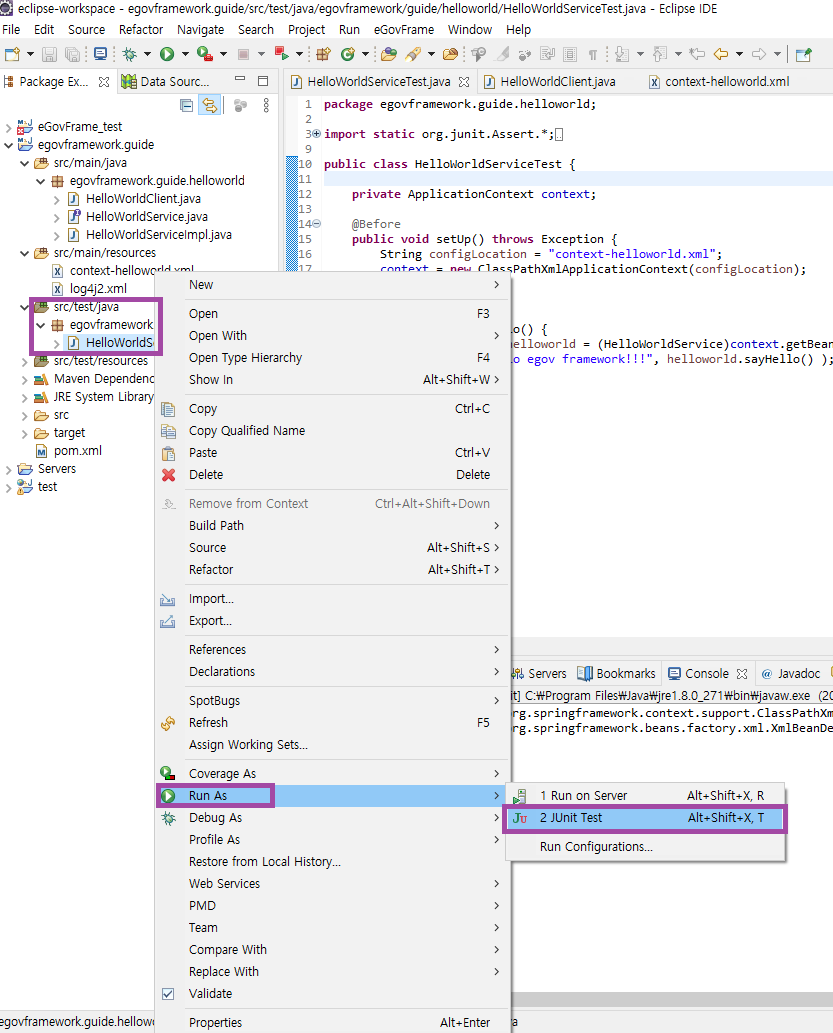Click Refresh in context menu

(x=332, y=723)
